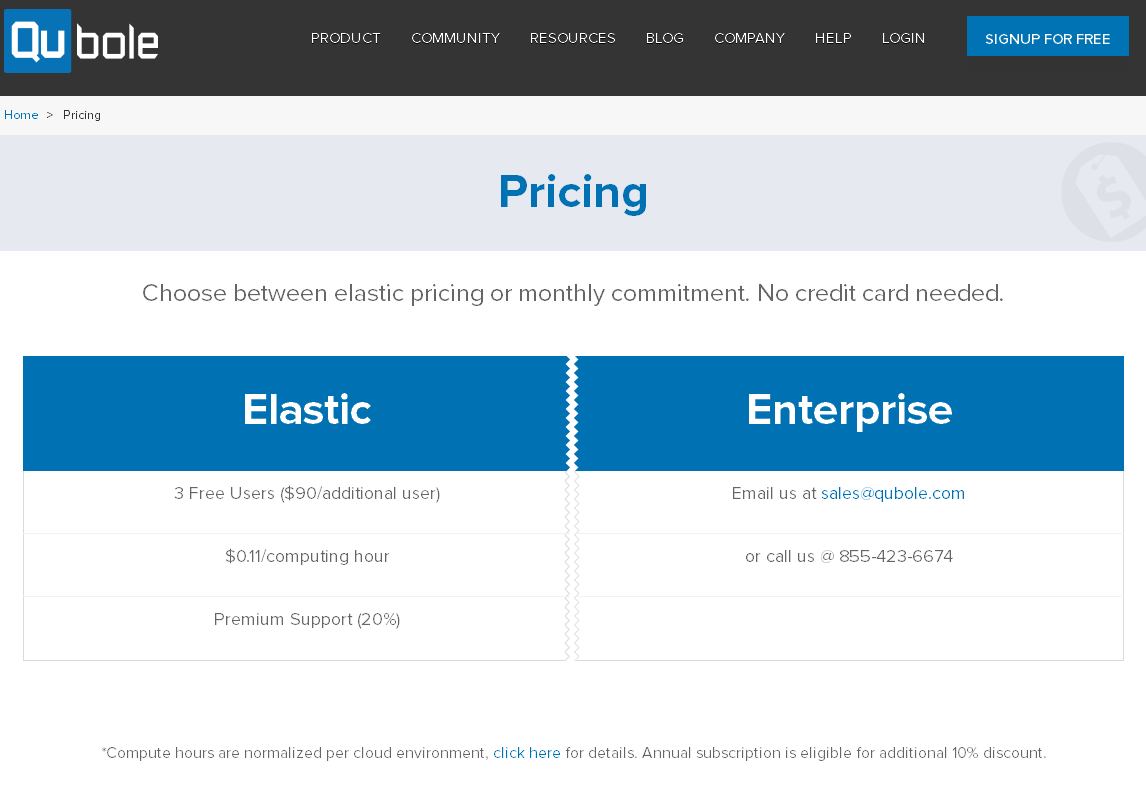Click the Pricing page heading
The image size is (1146, 792).
[x=573, y=192]
